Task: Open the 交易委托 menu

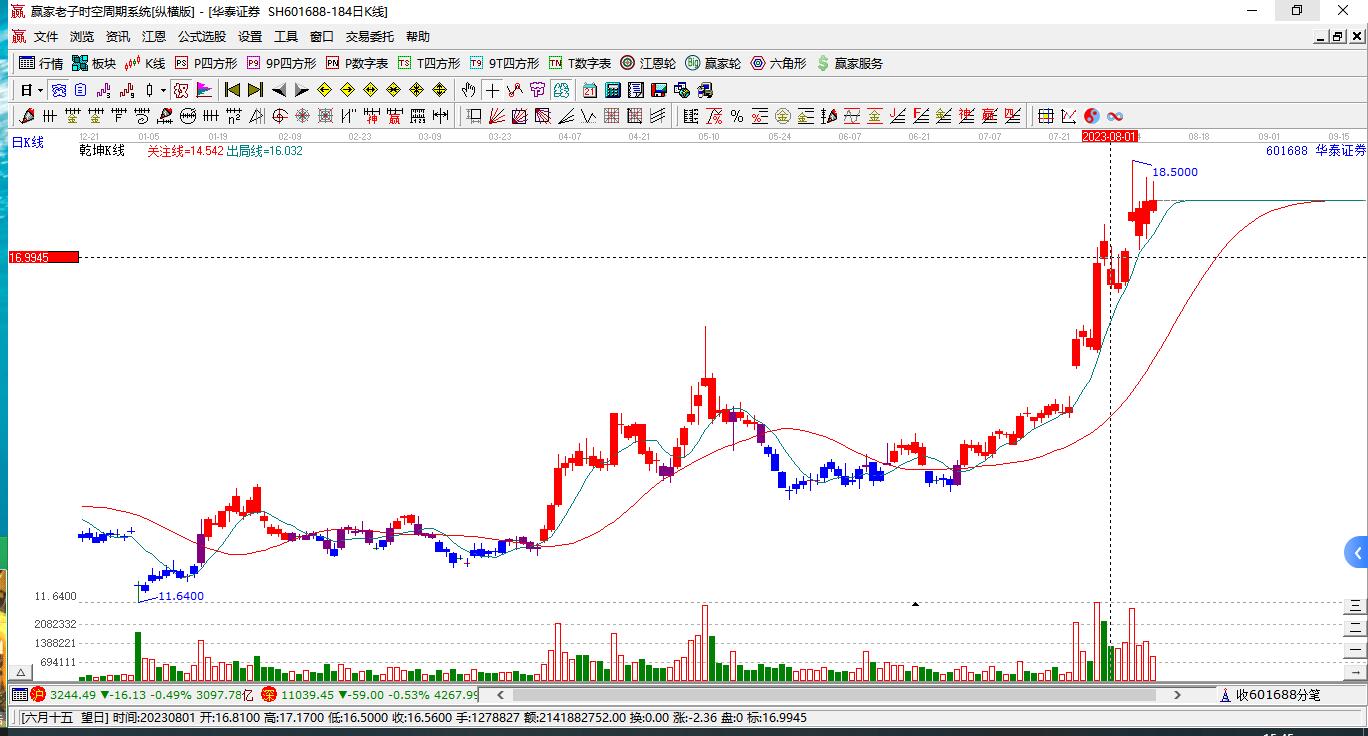Action: (370, 37)
